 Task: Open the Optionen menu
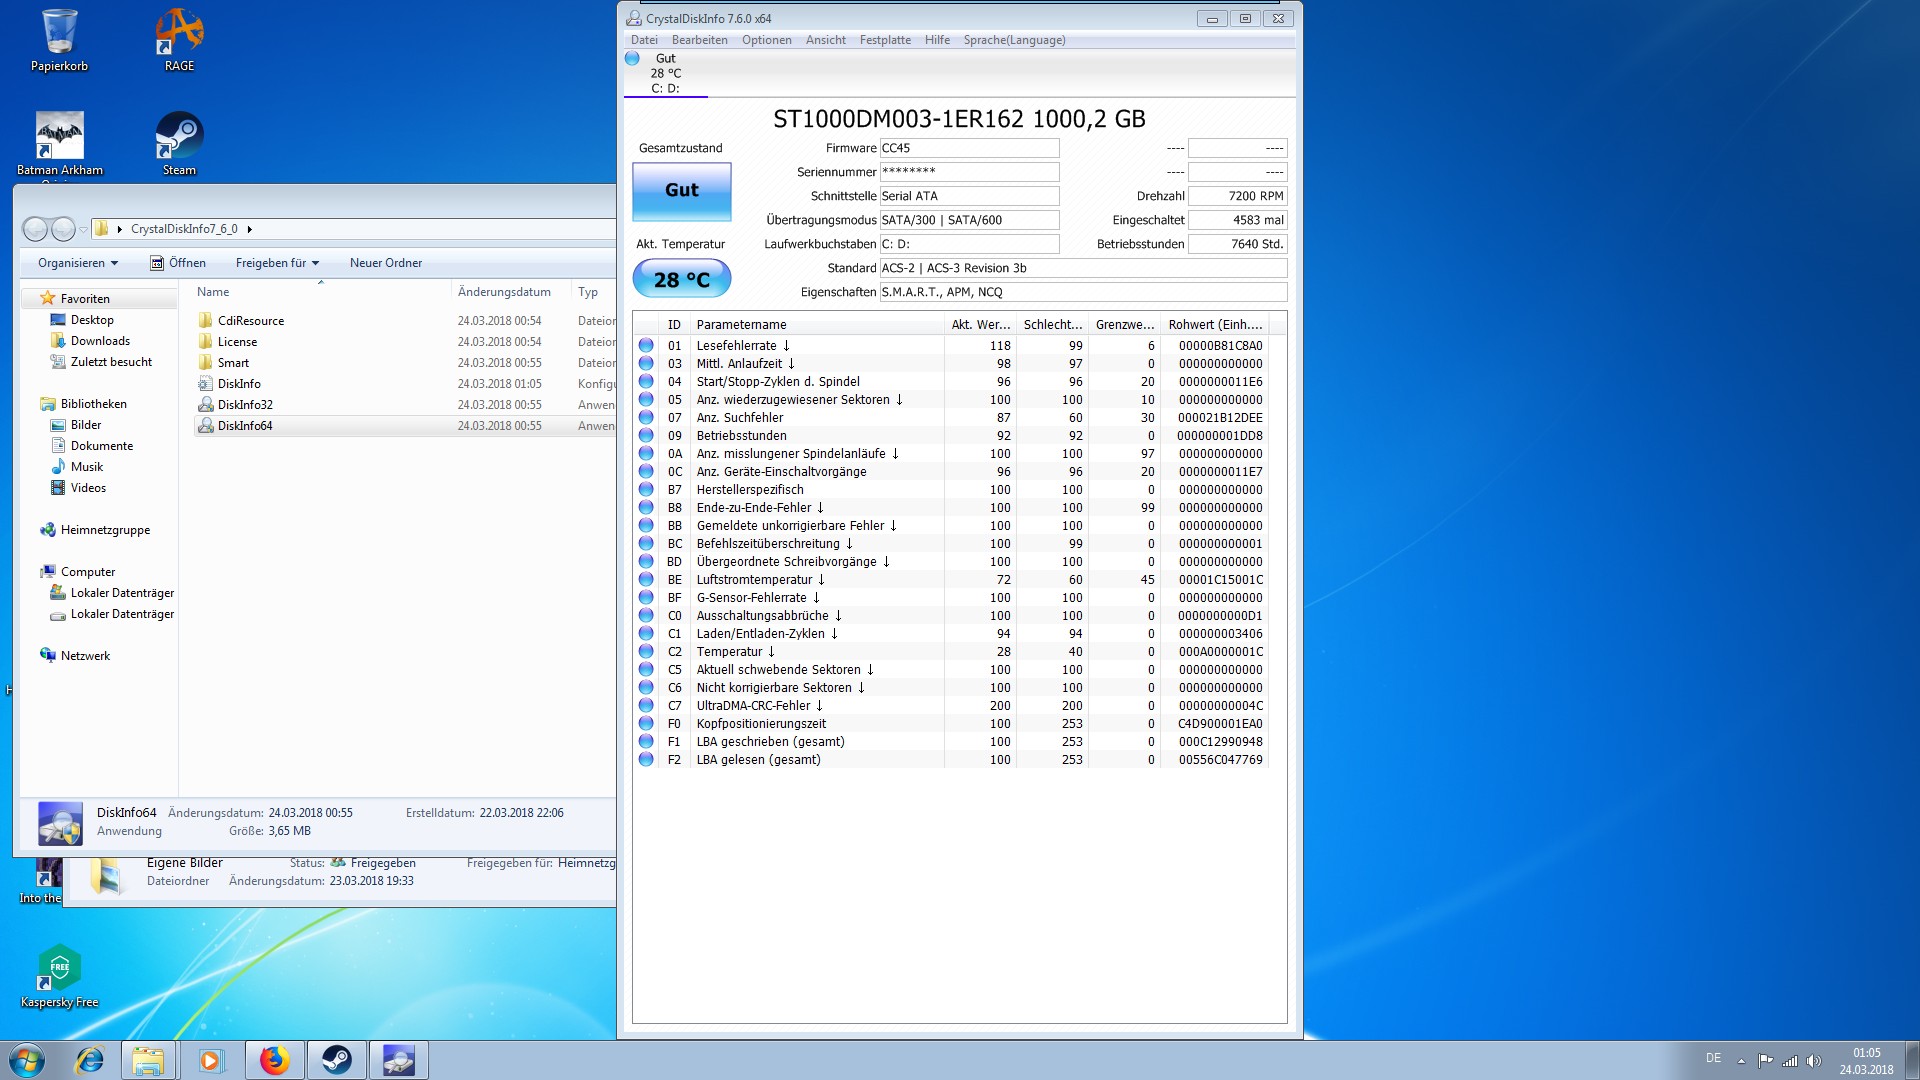766,40
